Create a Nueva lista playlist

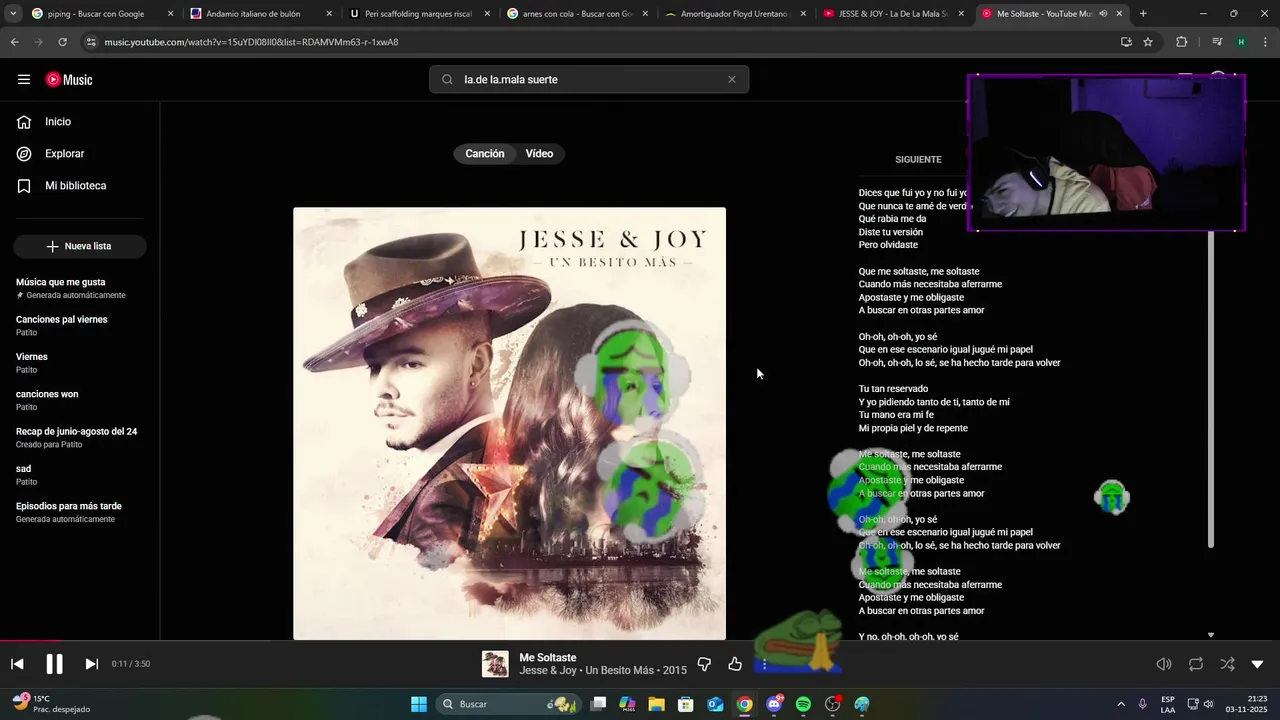80,246
